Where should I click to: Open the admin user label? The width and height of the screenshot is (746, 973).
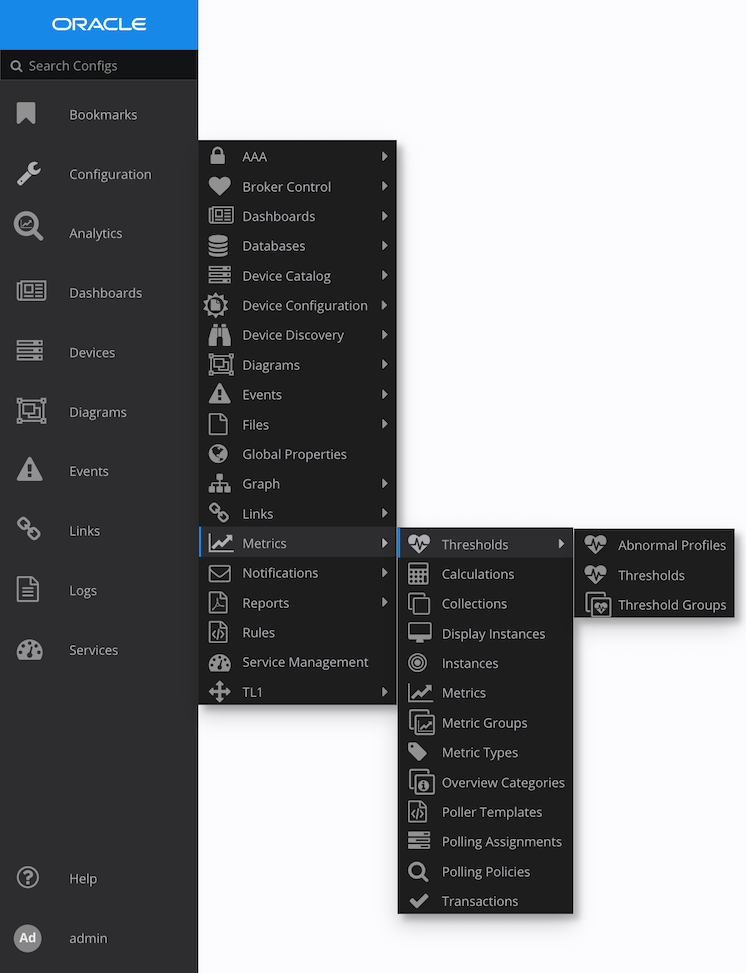point(88,938)
